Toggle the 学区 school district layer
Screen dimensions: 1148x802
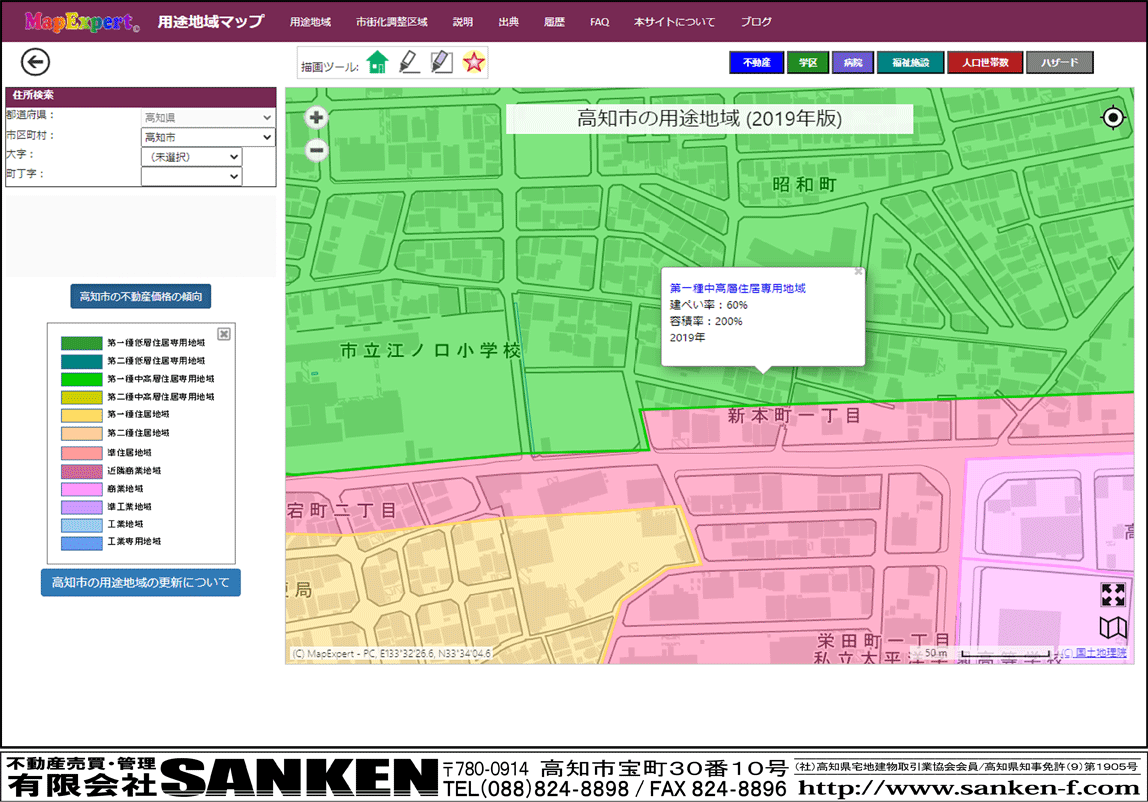(807, 63)
